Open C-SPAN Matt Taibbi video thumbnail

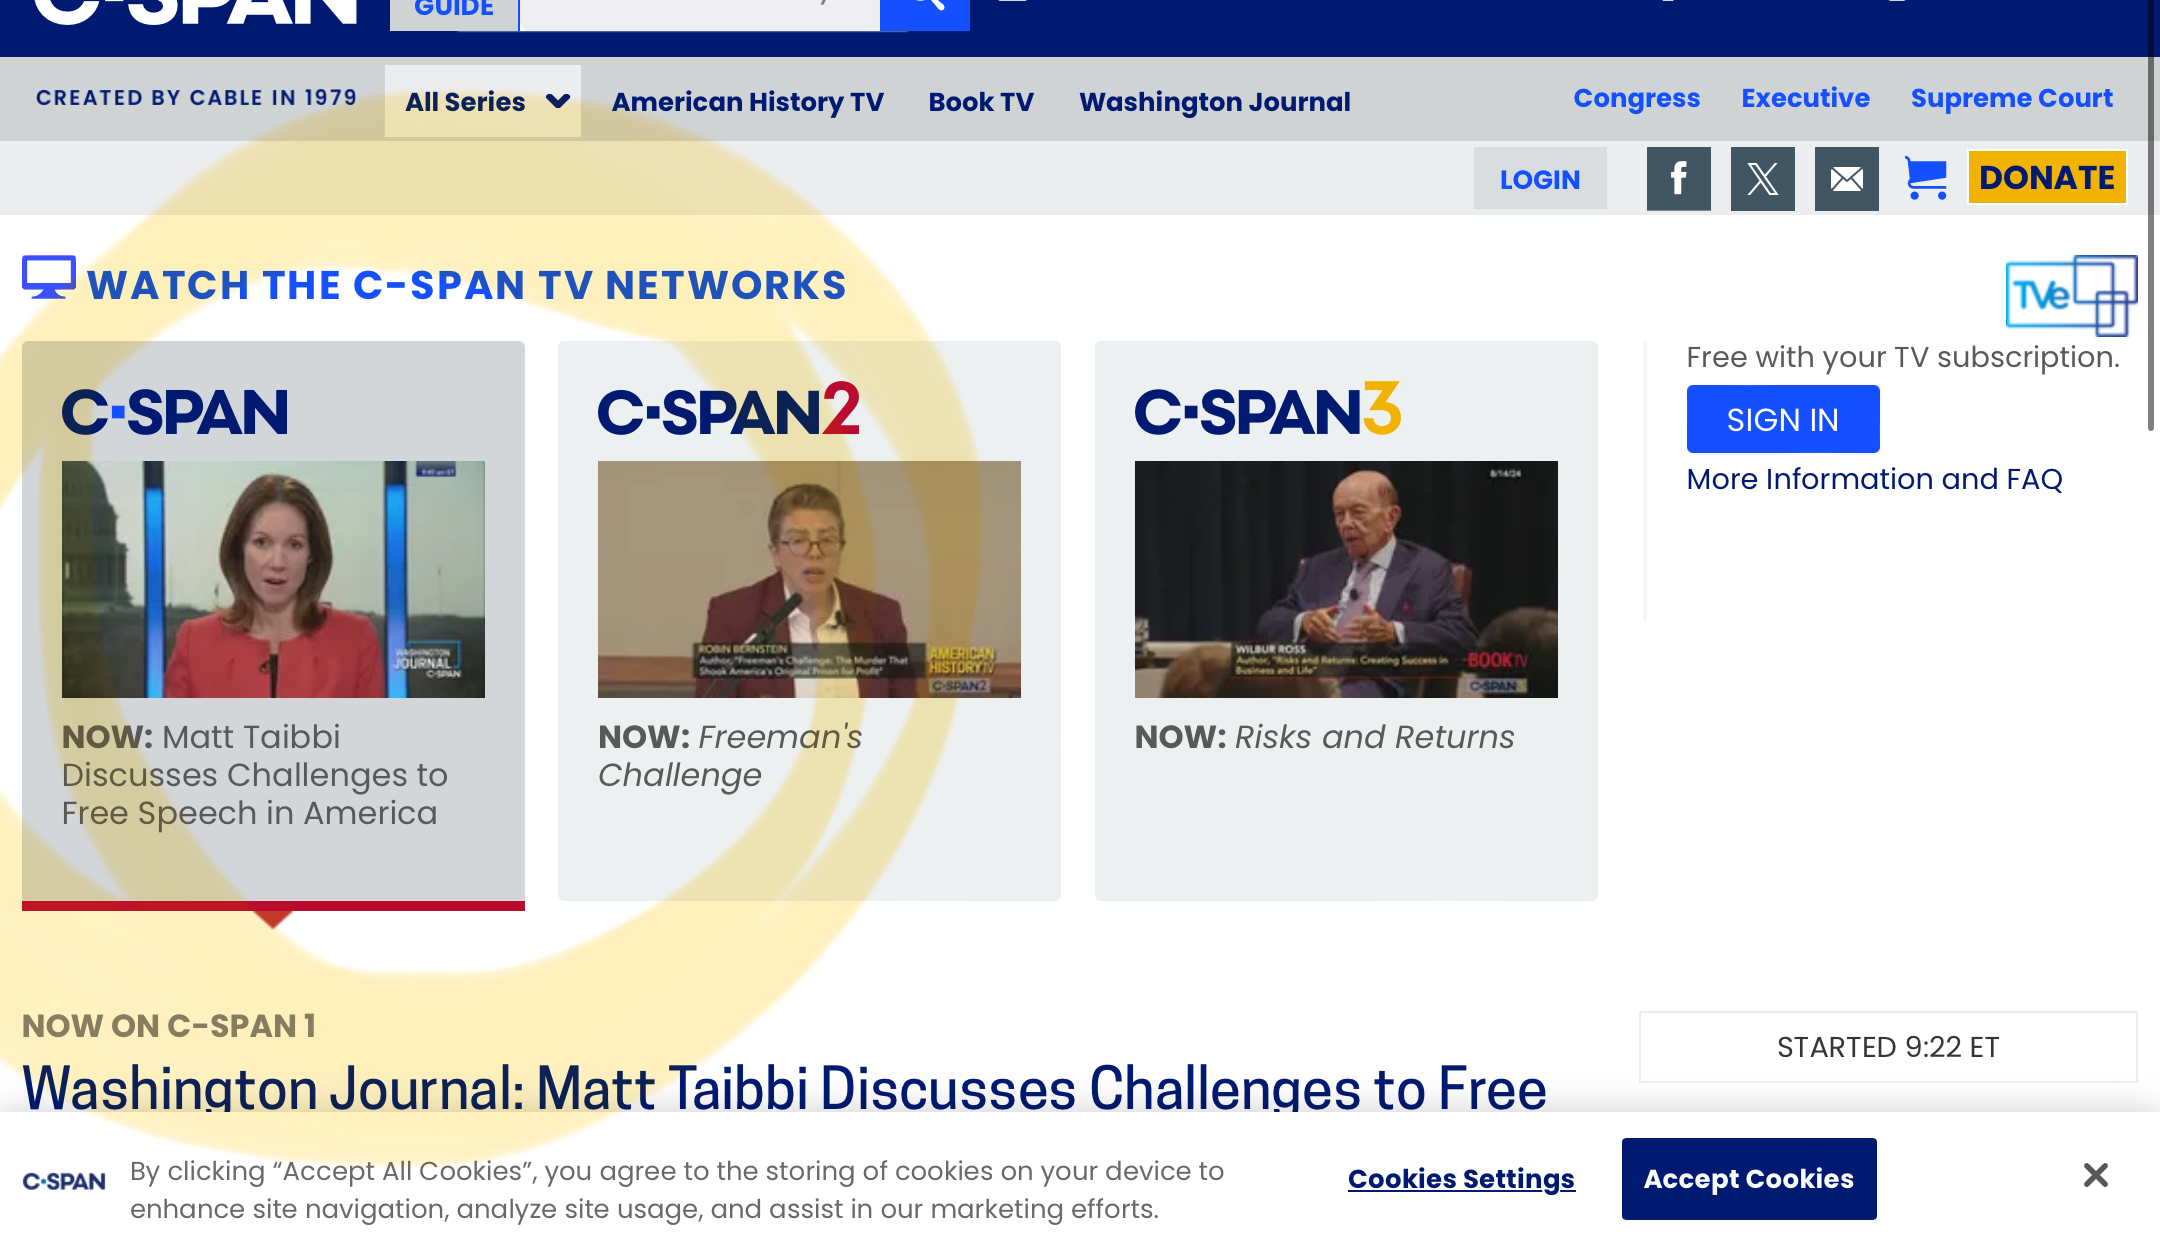click(273, 579)
